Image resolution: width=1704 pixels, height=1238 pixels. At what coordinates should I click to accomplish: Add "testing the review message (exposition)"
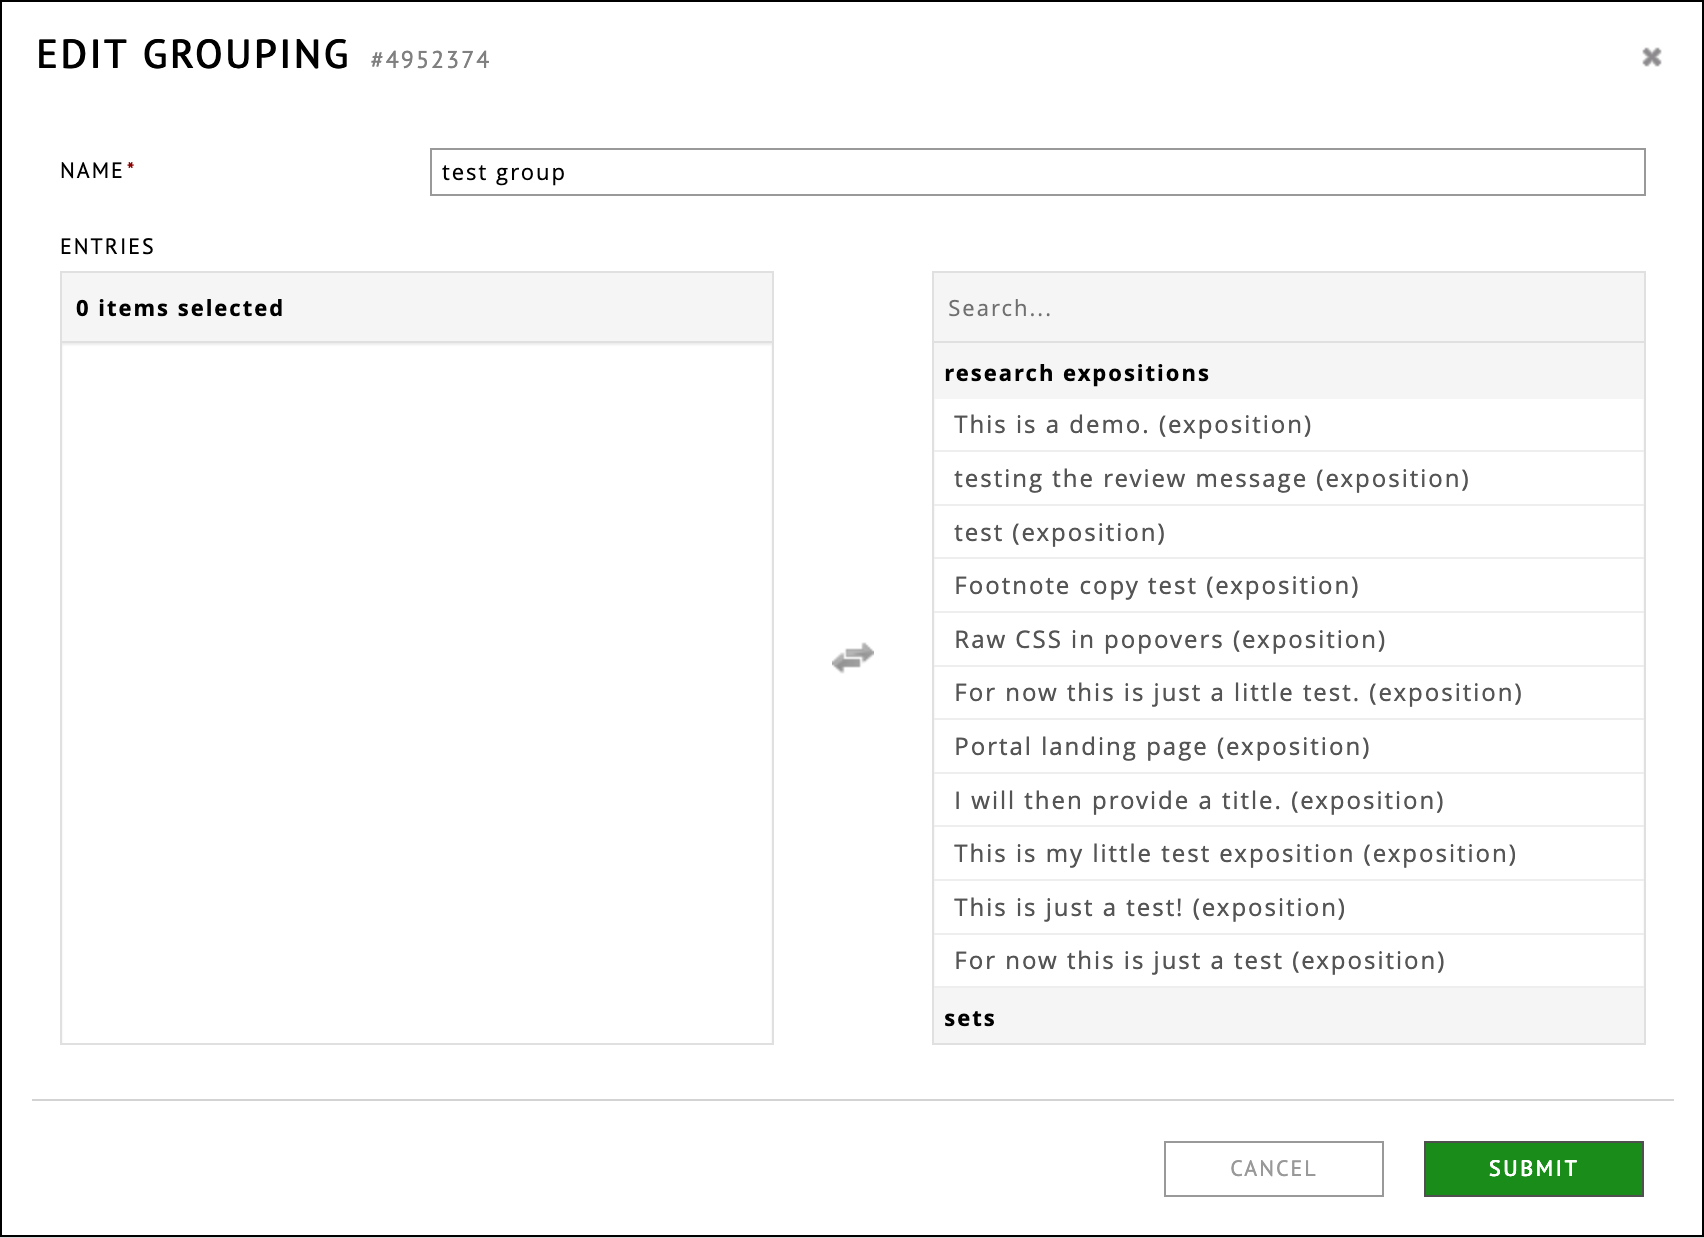coord(1288,478)
